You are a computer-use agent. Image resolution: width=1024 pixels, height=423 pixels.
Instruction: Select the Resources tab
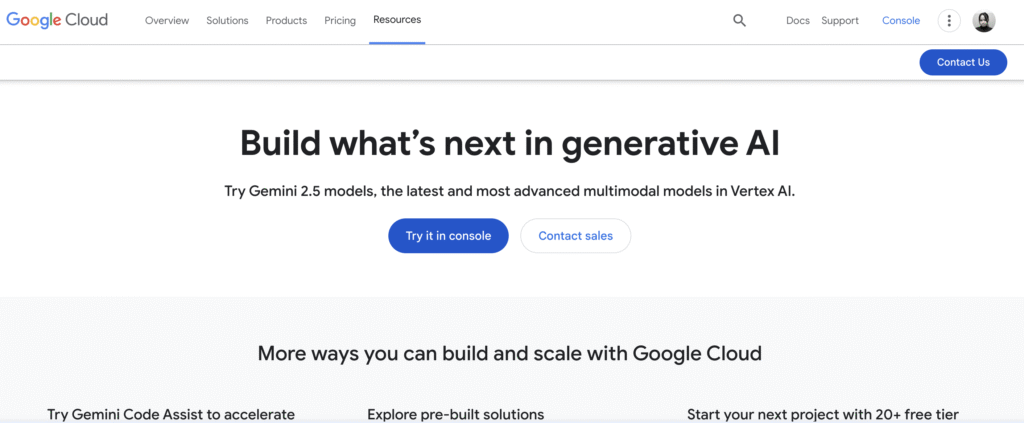[x=397, y=20]
